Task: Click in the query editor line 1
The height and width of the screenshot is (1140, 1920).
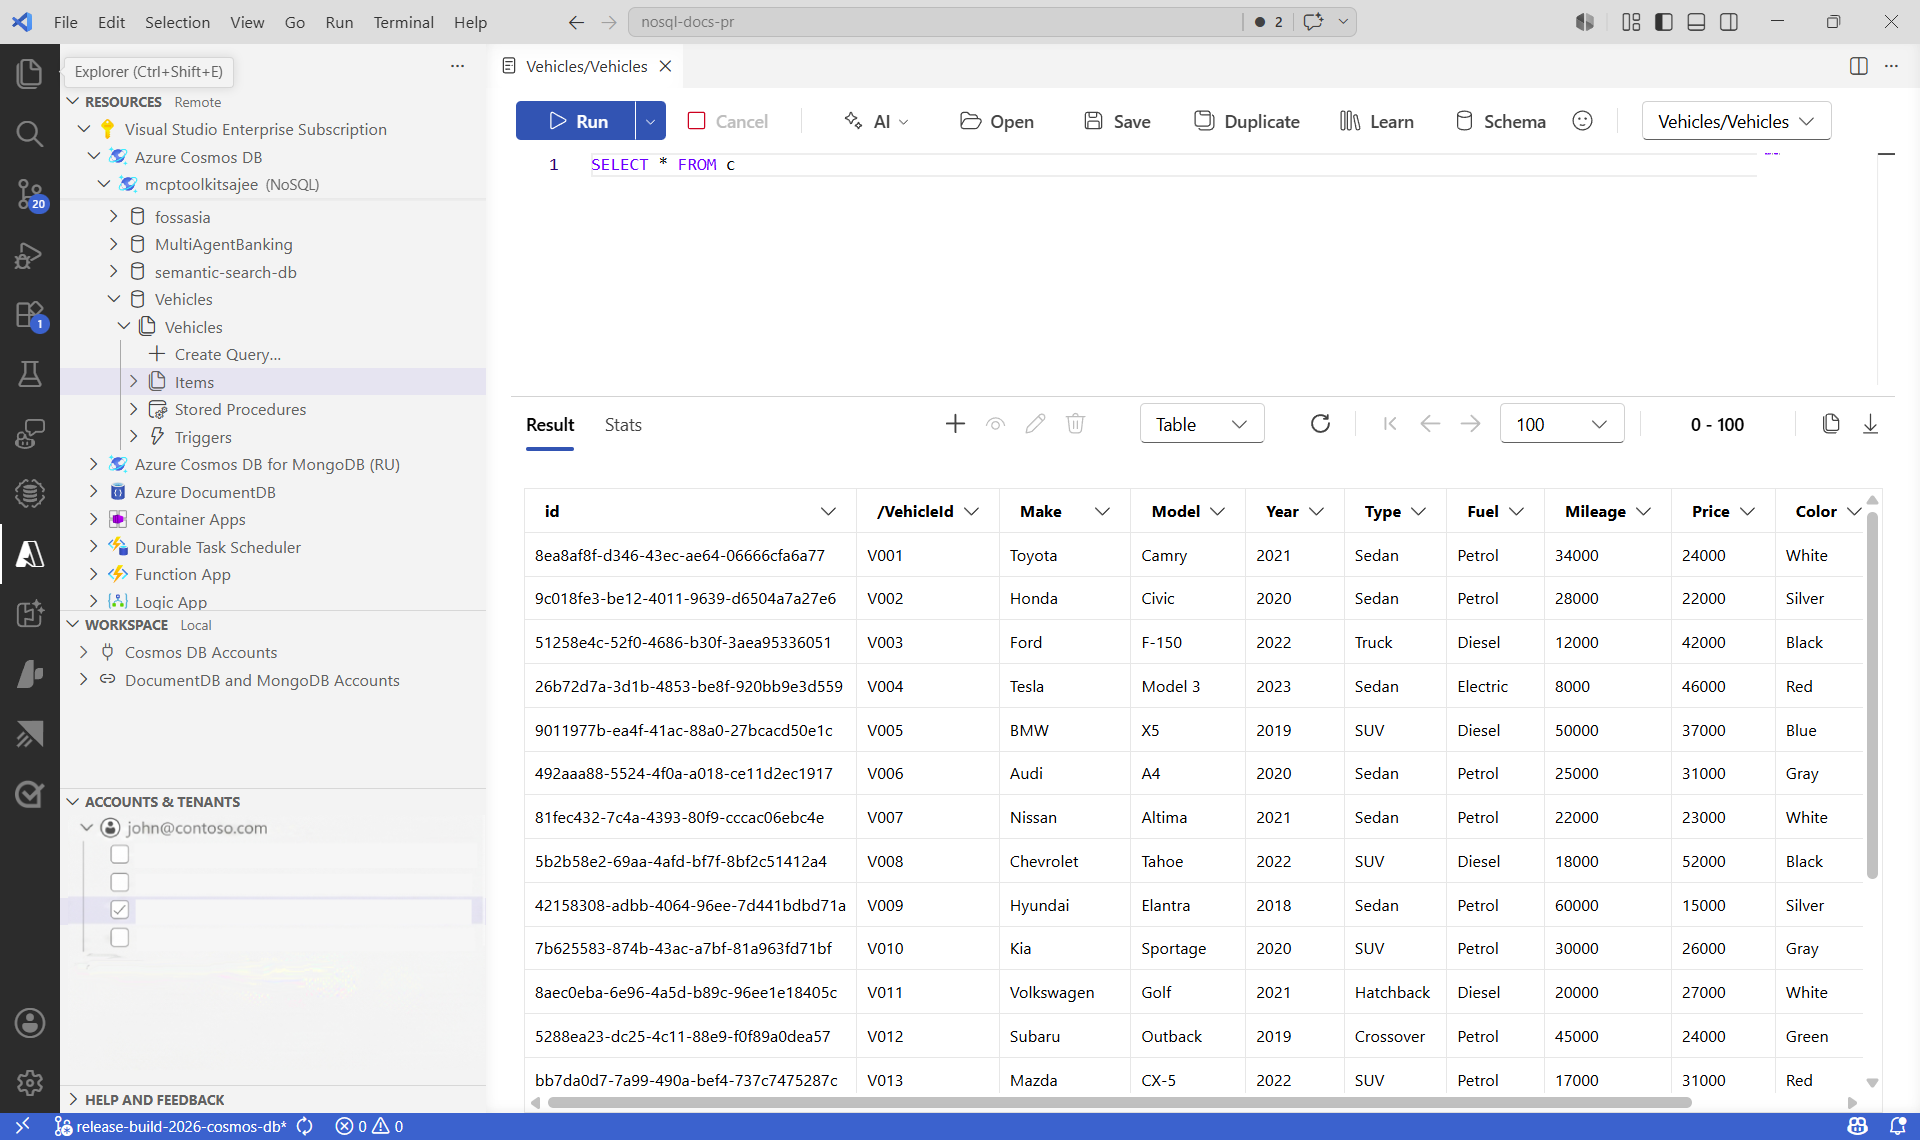Action: [x=1172, y=165]
